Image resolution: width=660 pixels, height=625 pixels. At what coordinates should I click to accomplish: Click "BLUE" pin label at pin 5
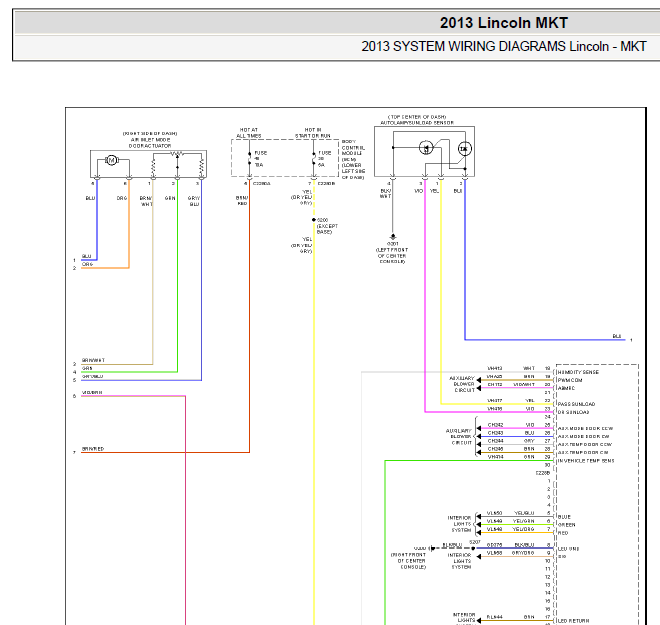coord(564,517)
